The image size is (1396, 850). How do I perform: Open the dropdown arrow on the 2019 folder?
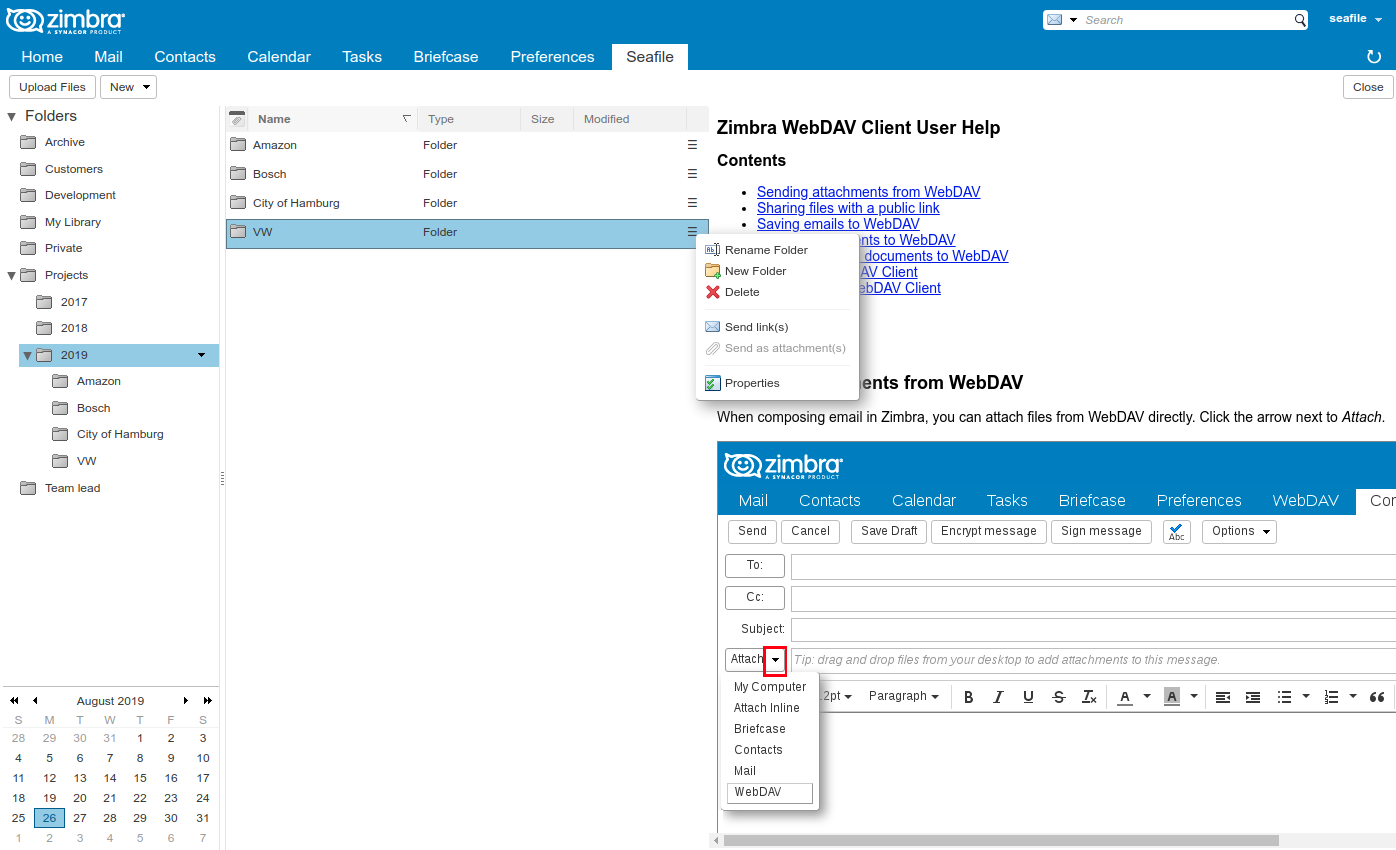click(x=201, y=355)
